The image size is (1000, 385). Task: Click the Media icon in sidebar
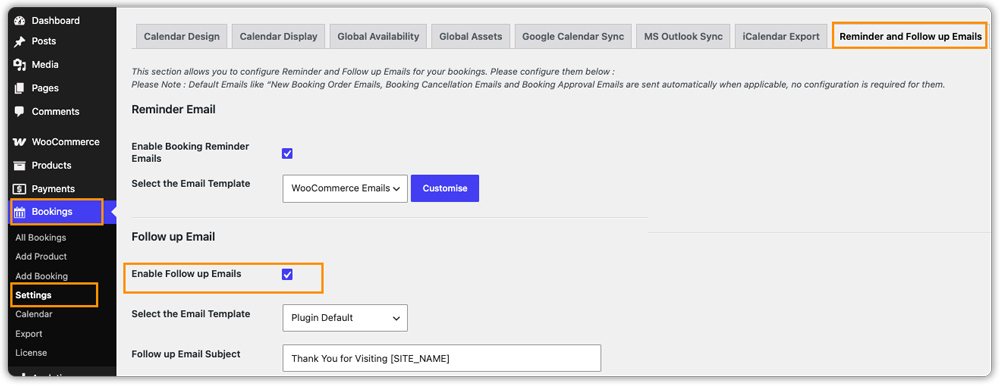click(x=19, y=64)
